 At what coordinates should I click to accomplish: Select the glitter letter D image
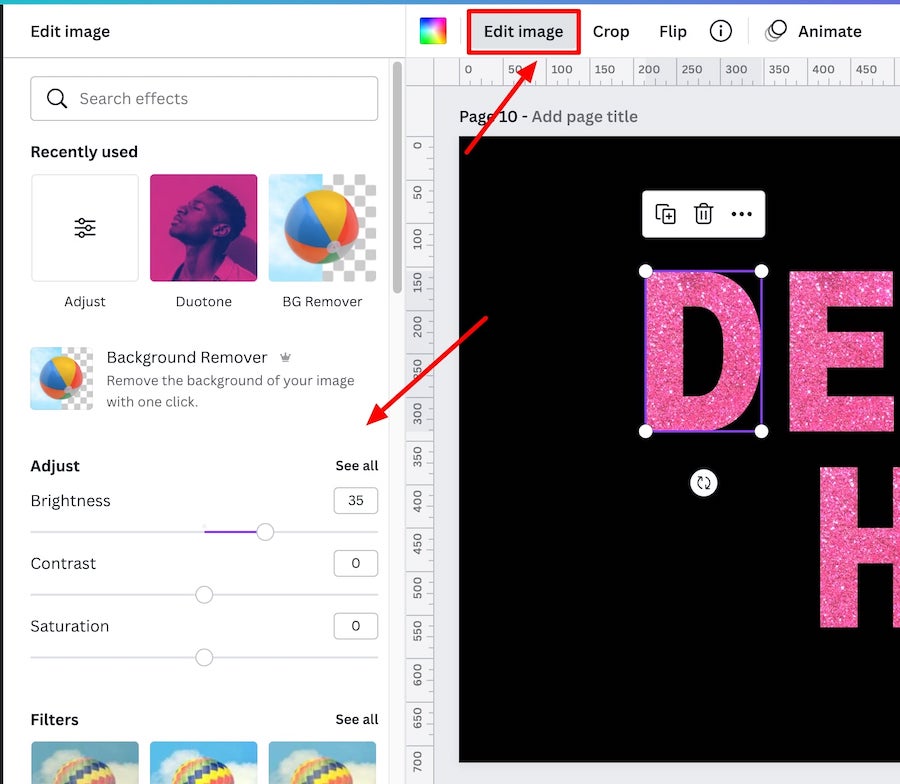tap(703, 351)
